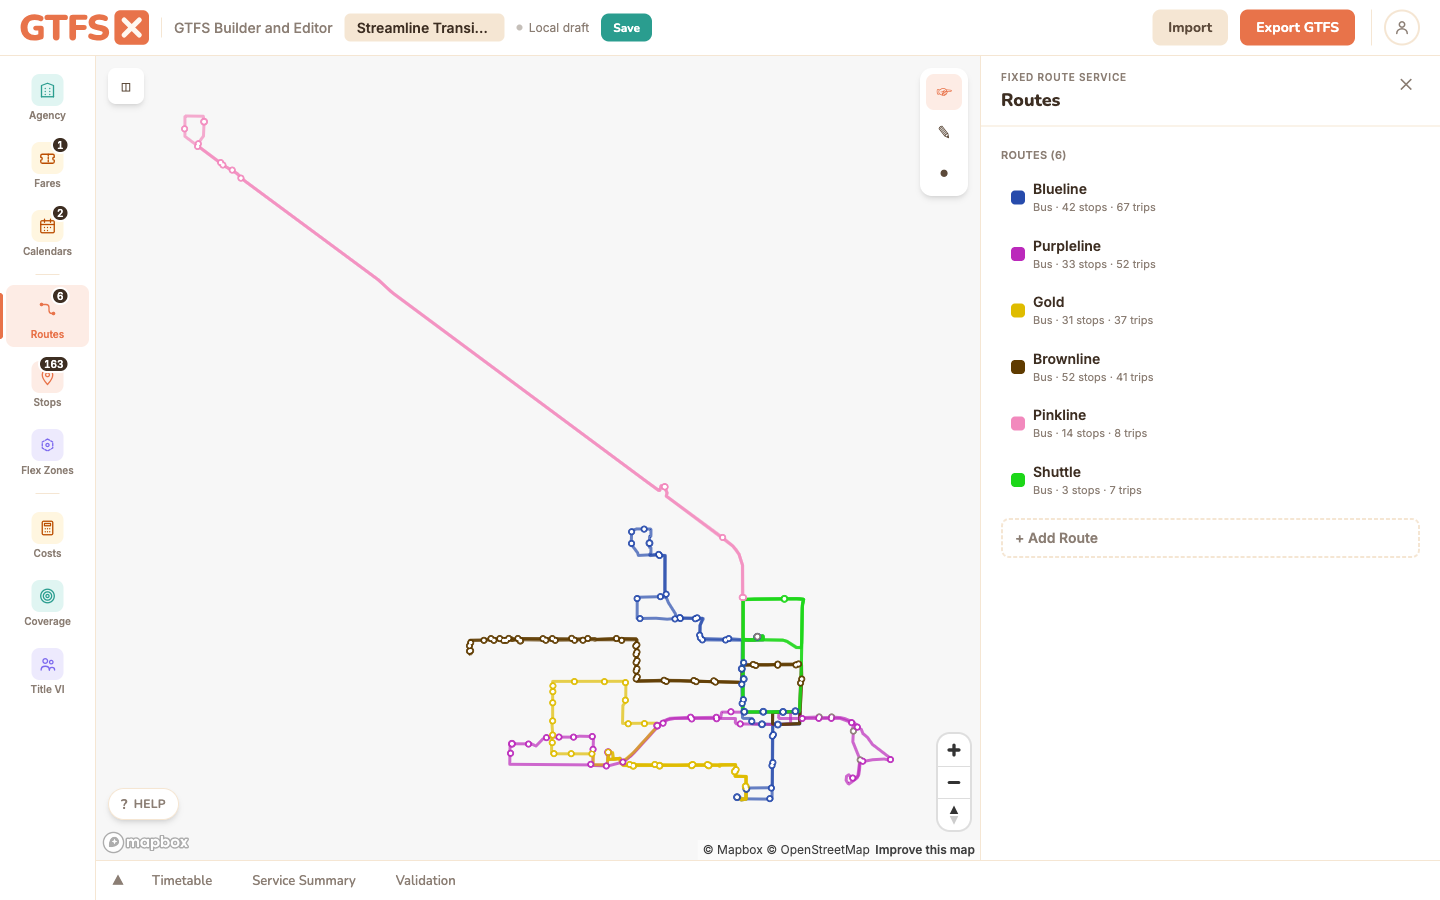Image resolution: width=1440 pixels, height=900 pixels.
Task: Select the Gold route
Action: tap(1210, 311)
